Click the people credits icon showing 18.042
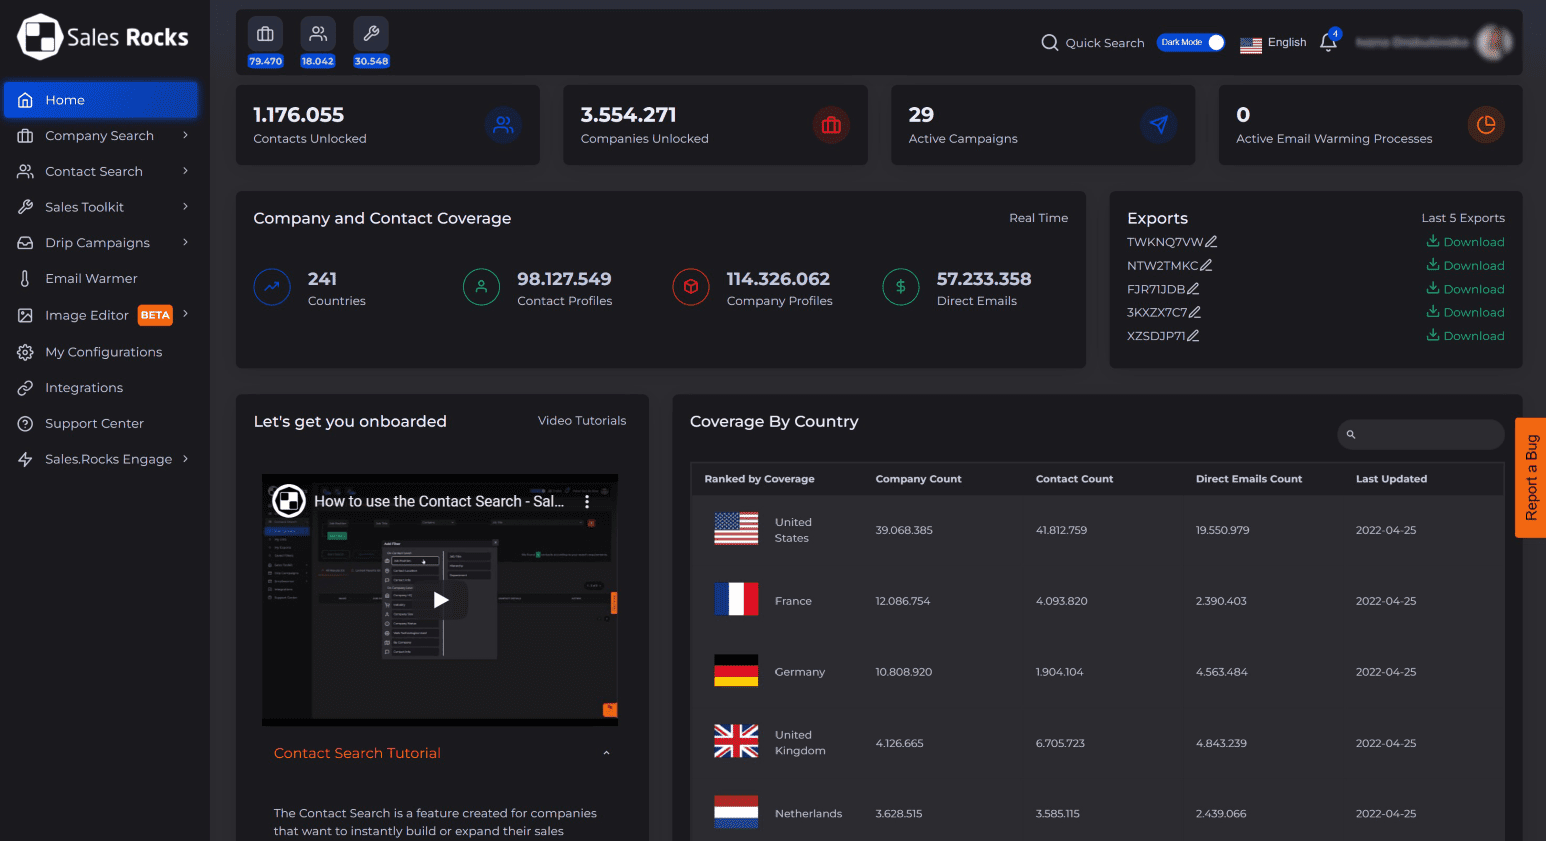The width and height of the screenshot is (1546, 841). tap(318, 34)
